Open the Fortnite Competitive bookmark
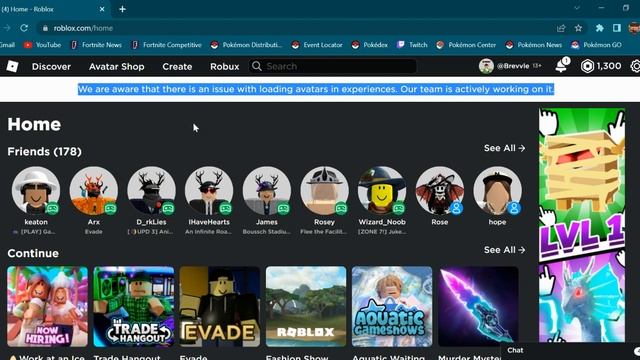This screenshot has height=360, width=640. pyautogui.click(x=167, y=45)
